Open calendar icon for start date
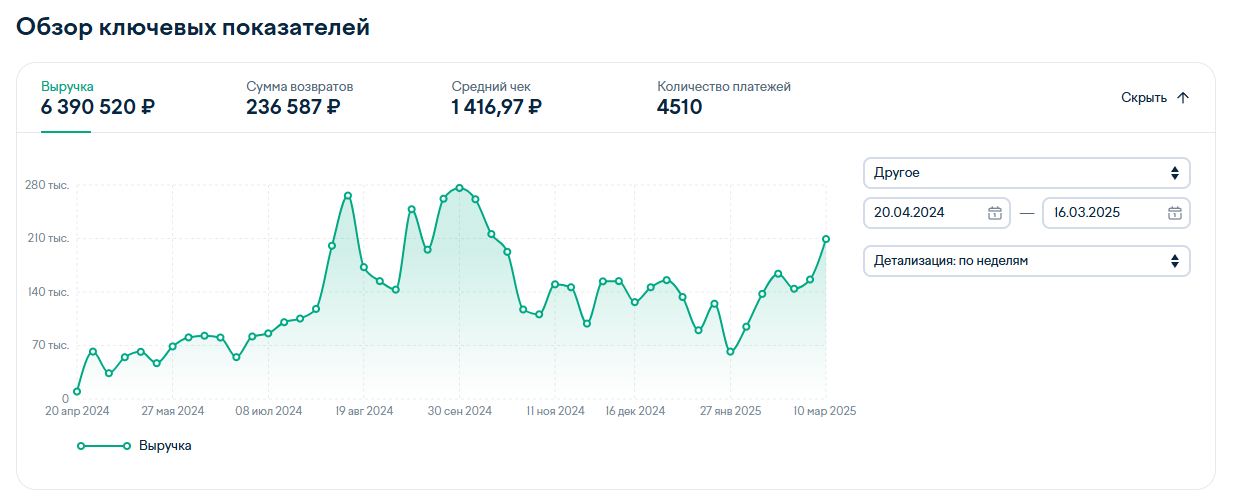1235x497 pixels. point(995,213)
